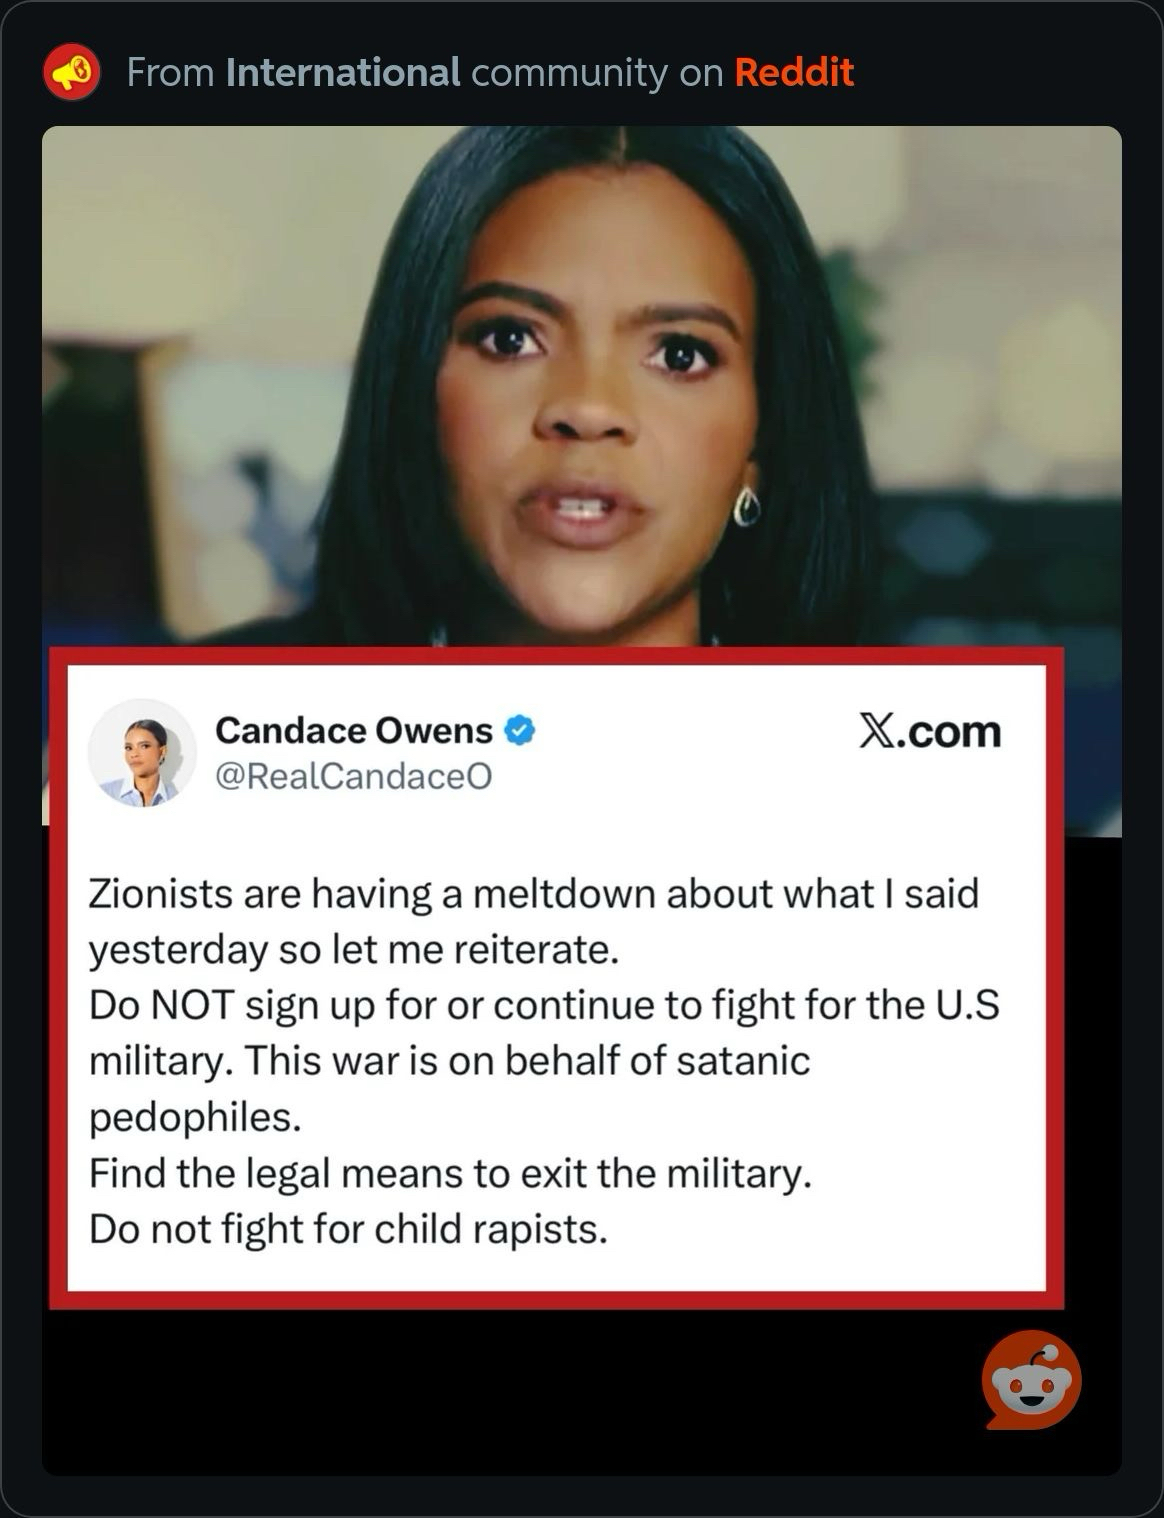
Task: Click "yesterday so let me reiterate." line
Action: pos(354,950)
